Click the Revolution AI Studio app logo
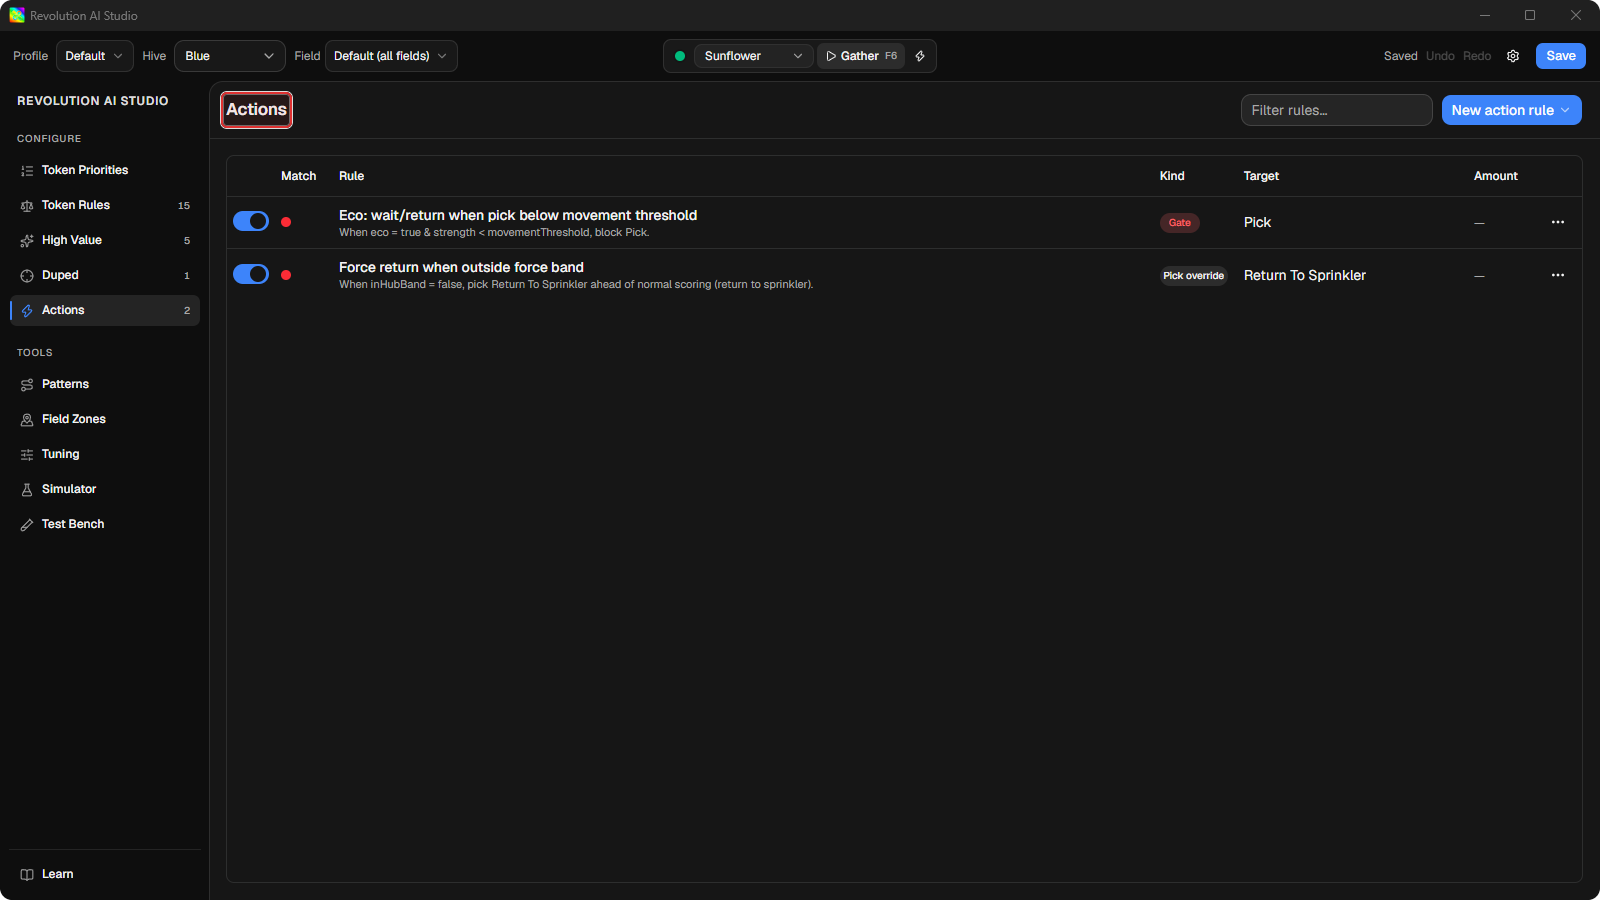1600x900 pixels. tap(17, 15)
